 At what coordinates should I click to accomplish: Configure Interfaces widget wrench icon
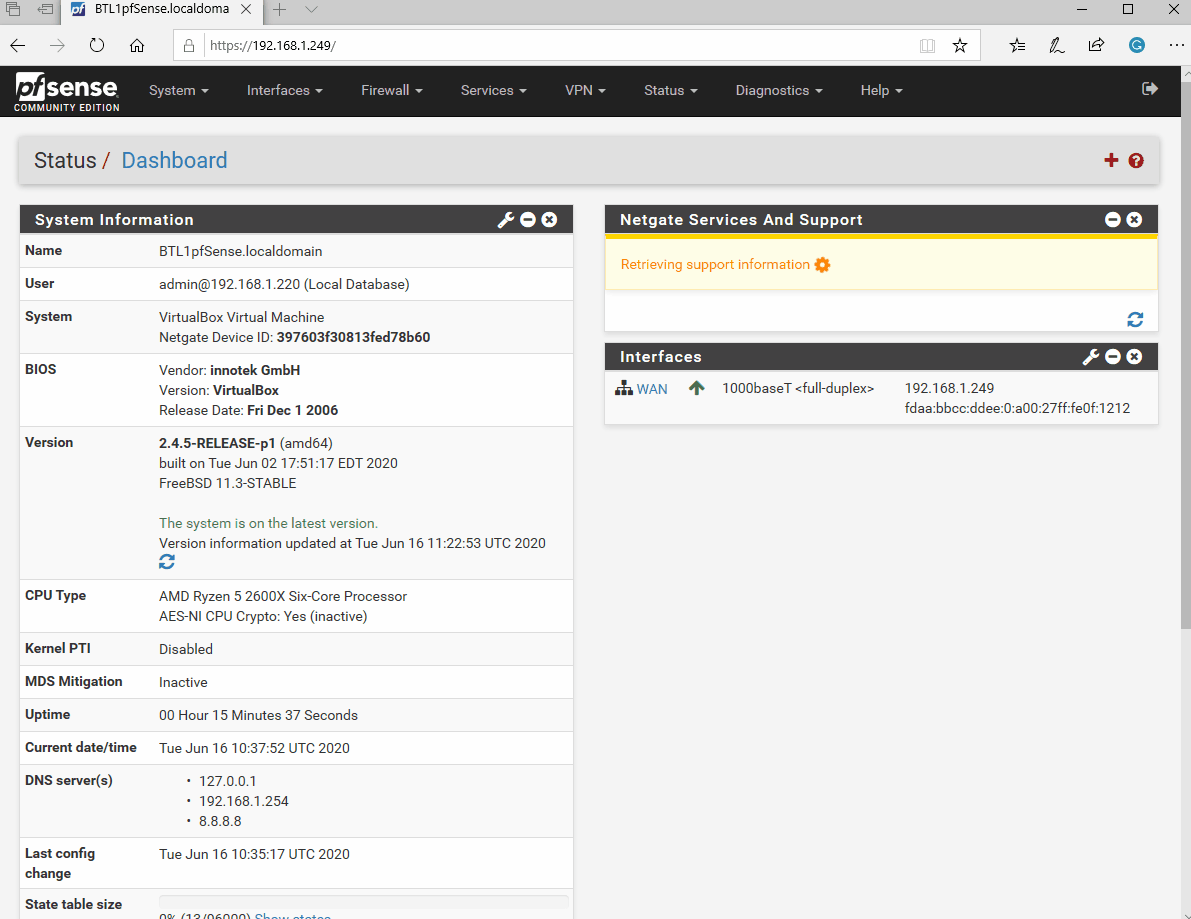click(x=1091, y=356)
